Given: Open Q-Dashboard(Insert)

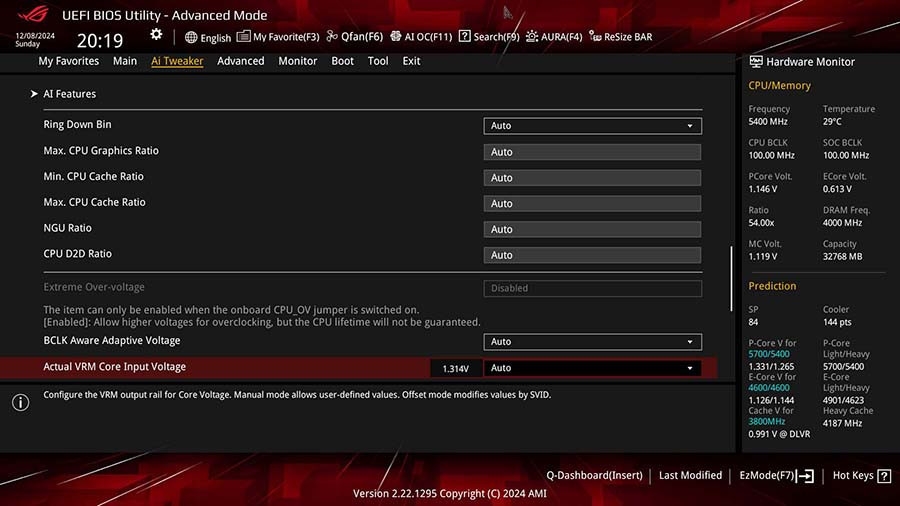Looking at the screenshot, I should point(594,476).
